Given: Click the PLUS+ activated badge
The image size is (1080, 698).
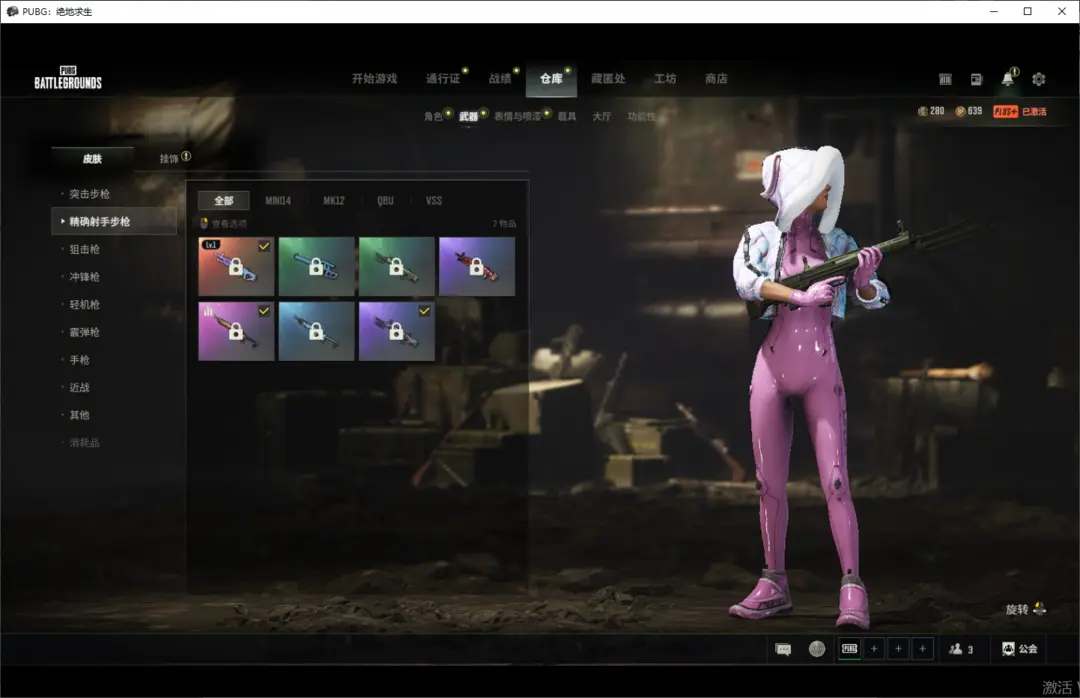Looking at the screenshot, I should click(x=1020, y=111).
